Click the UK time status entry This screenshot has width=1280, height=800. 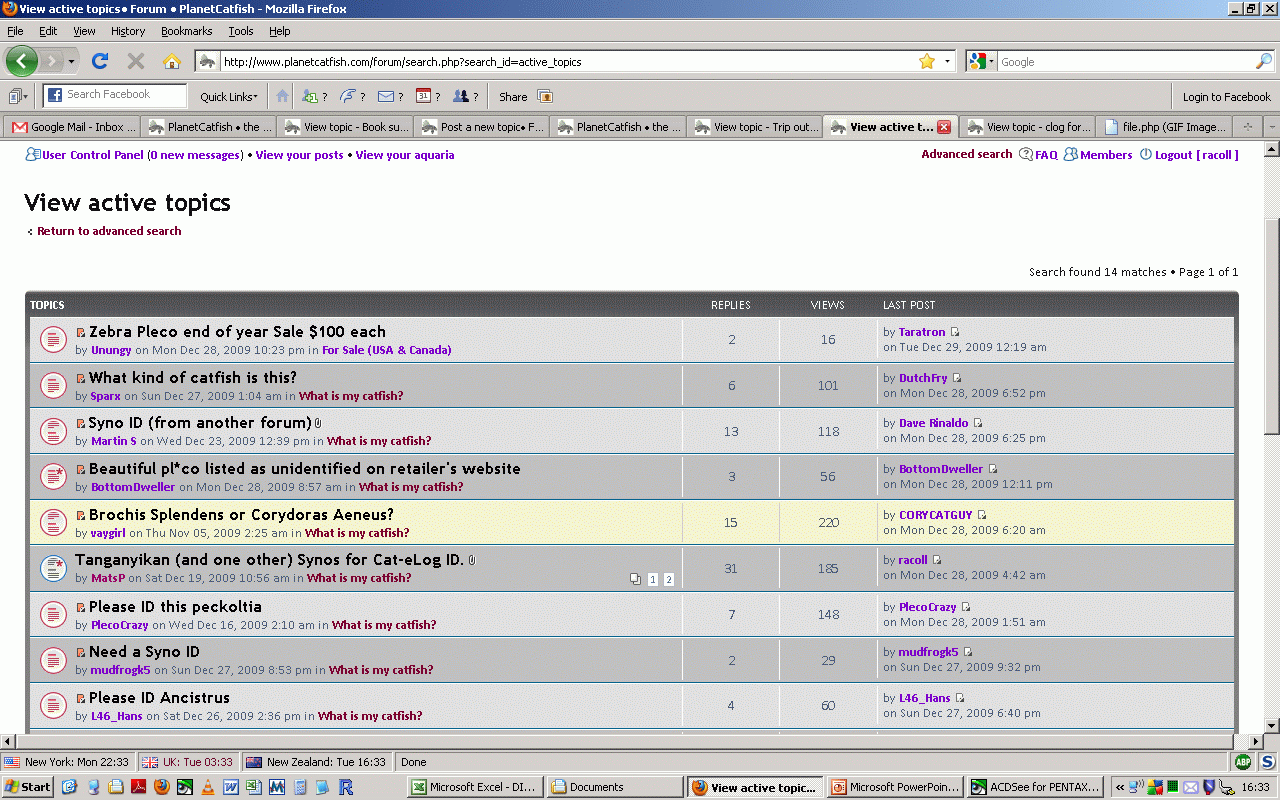[x=188, y=762]
